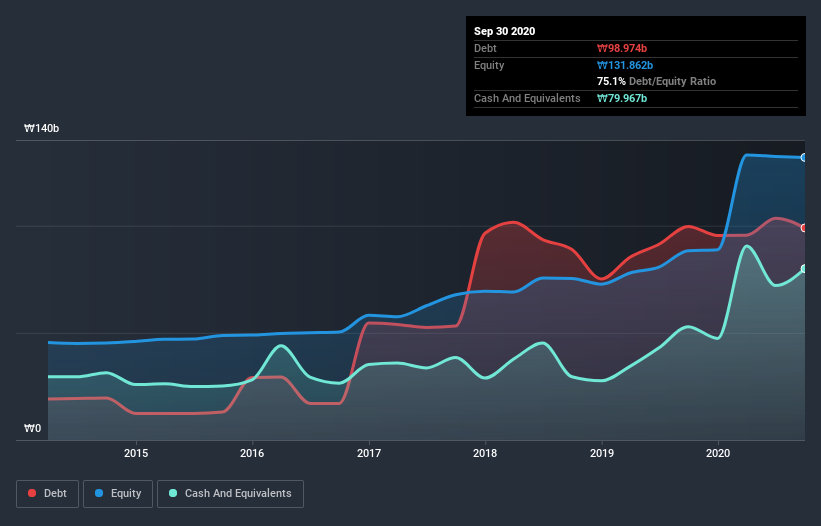Click the 2016 x-axis label
Image resolution: width=821 pixels, height=526 pixels.
point(252,453)
